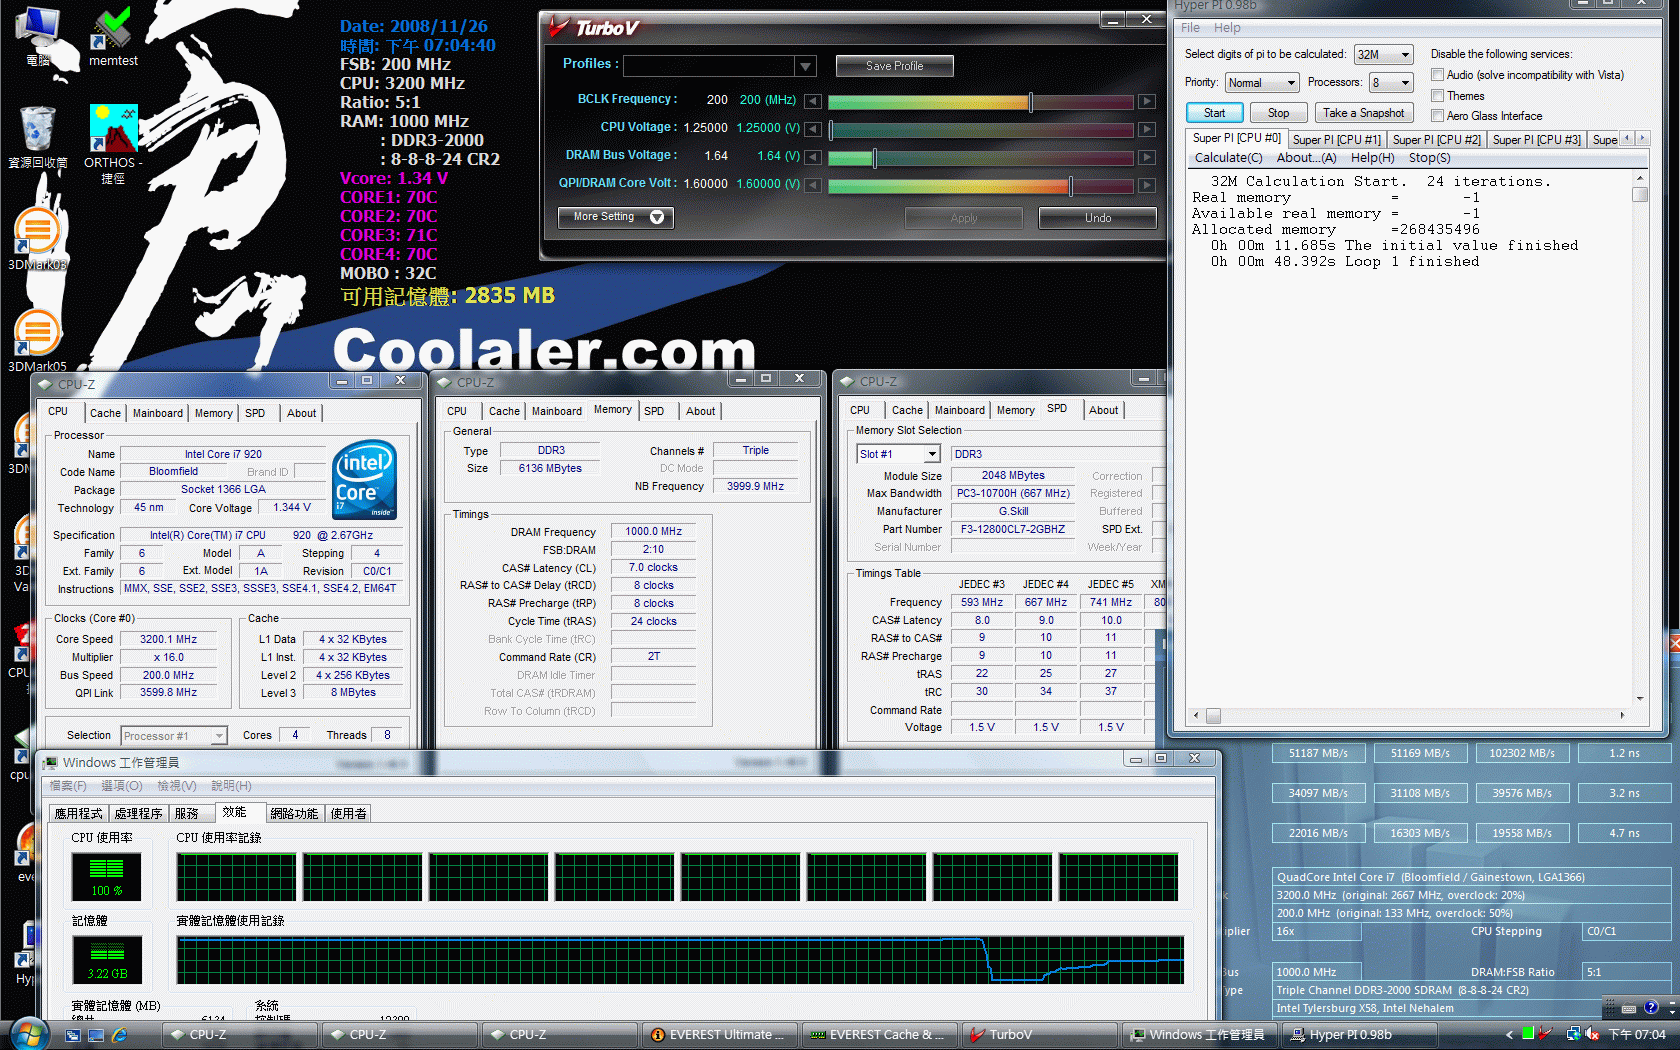Open the memtest desktop shortcut
This screenshot has height=1050, width=1680.
113,37
